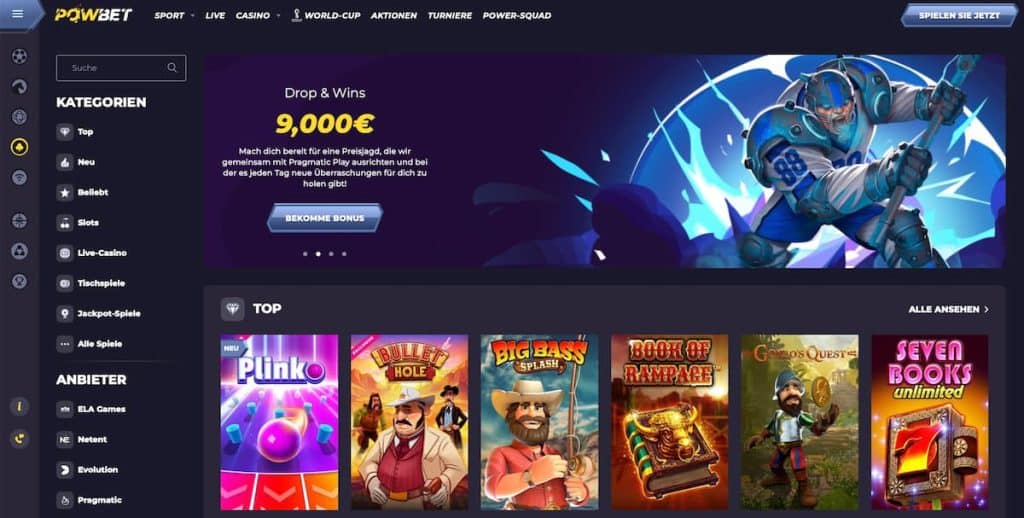Select the highlighted casino spade sidebar icon
This screenshot has width=1024, height=518.
19,147
